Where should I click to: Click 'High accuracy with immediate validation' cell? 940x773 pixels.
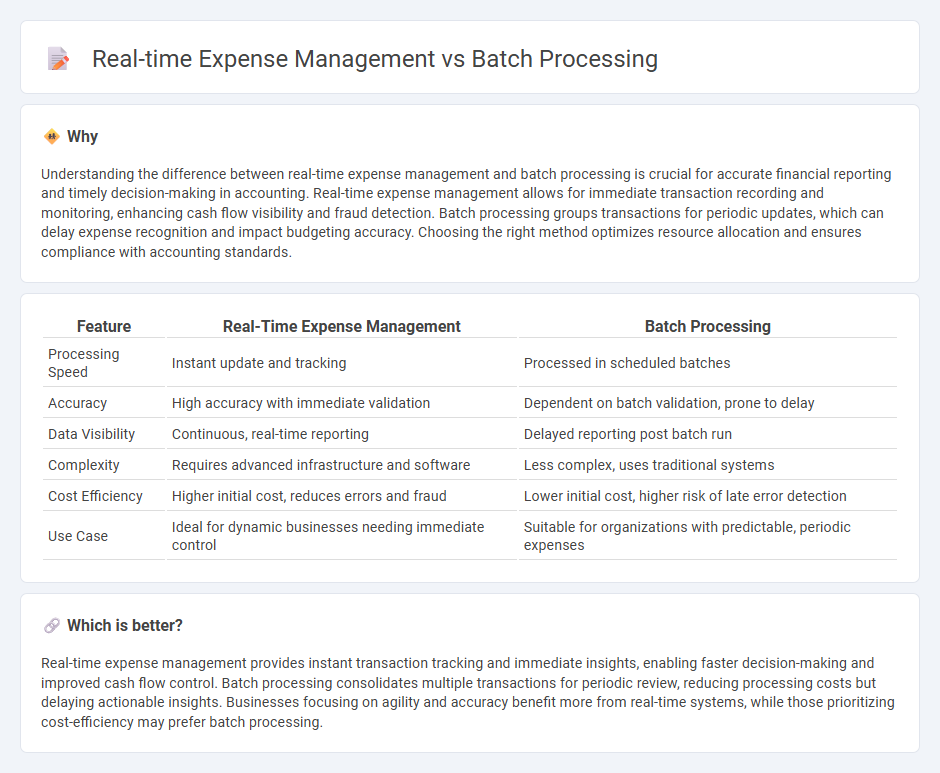(x=301, y=403)
